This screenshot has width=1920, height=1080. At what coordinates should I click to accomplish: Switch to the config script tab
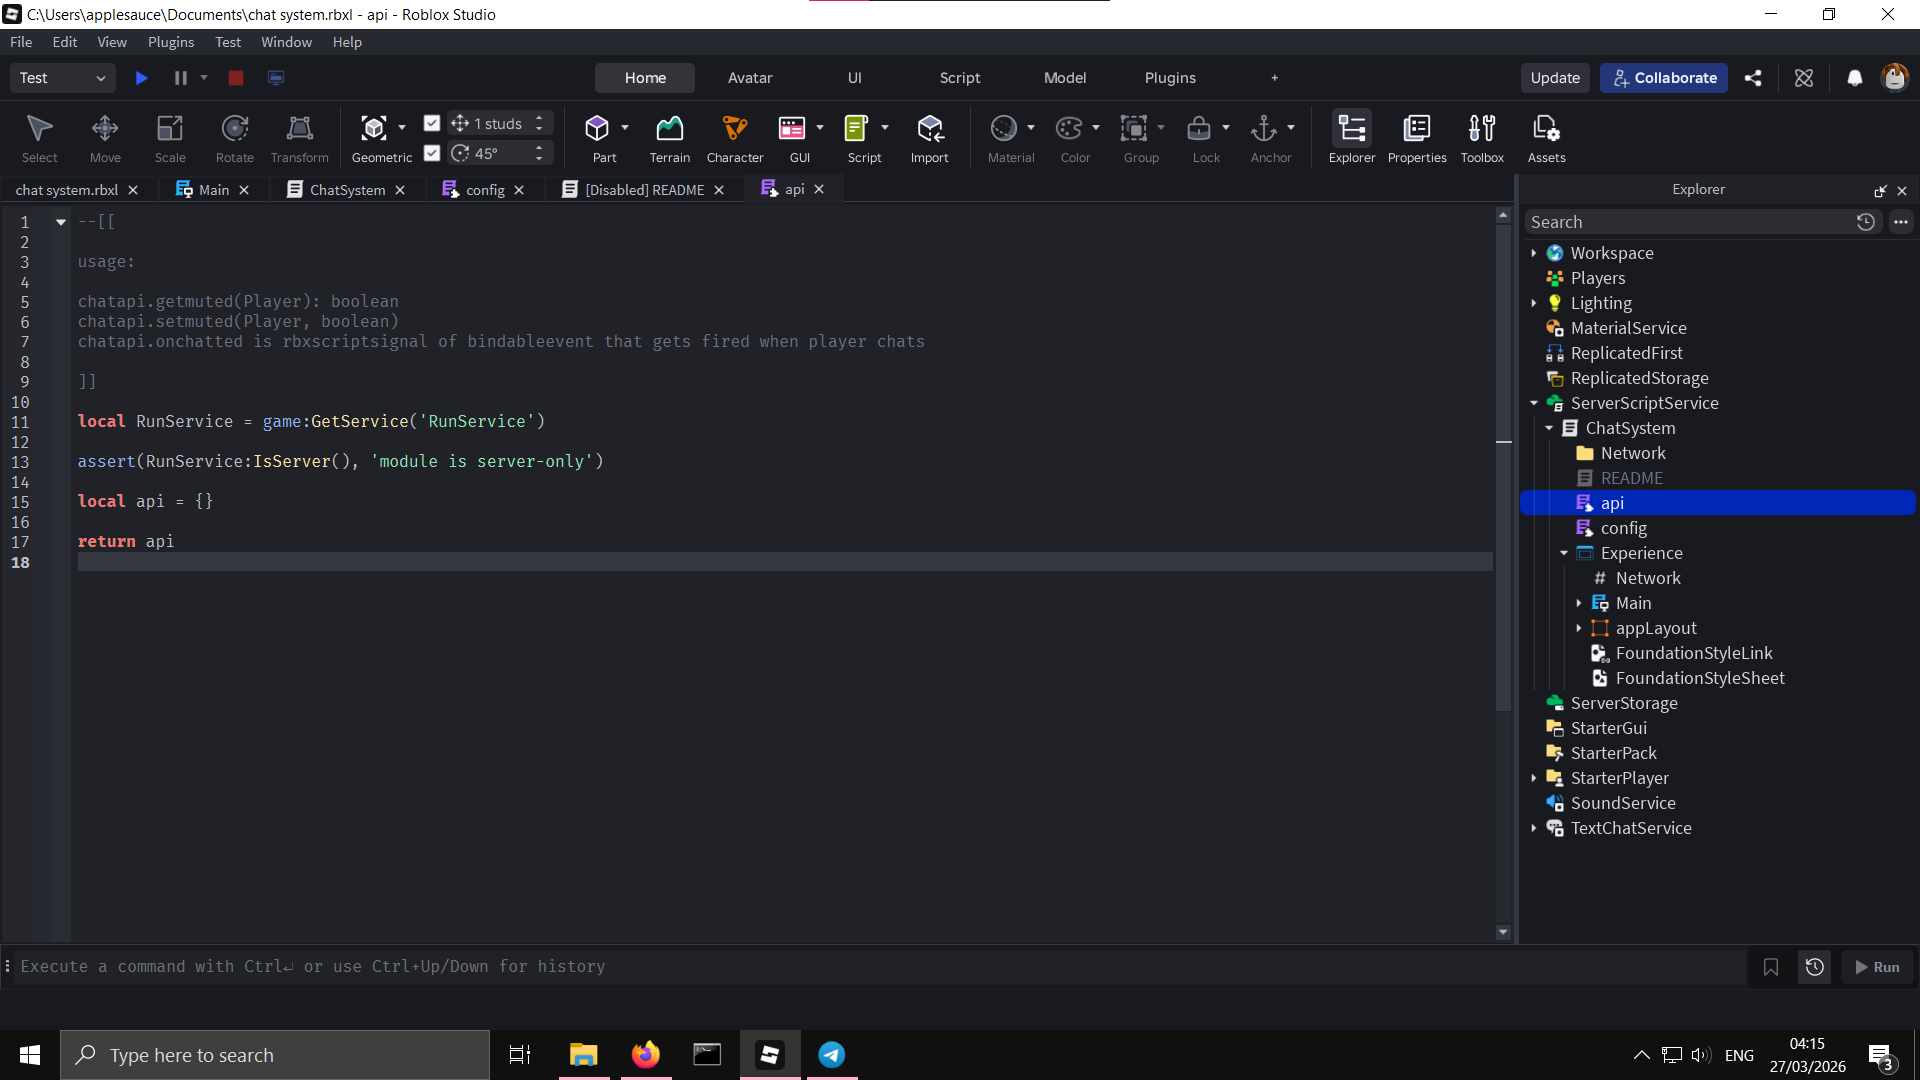484,190
